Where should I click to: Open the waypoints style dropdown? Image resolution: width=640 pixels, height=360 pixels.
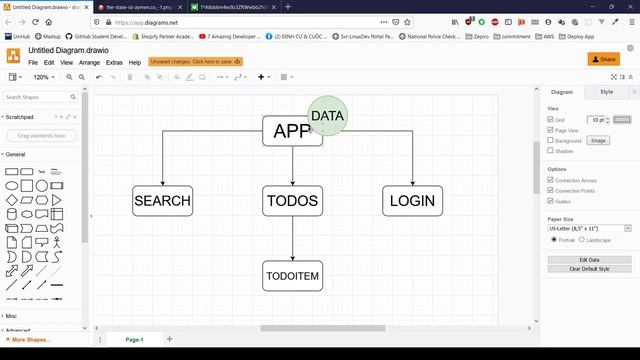[240, 77]
